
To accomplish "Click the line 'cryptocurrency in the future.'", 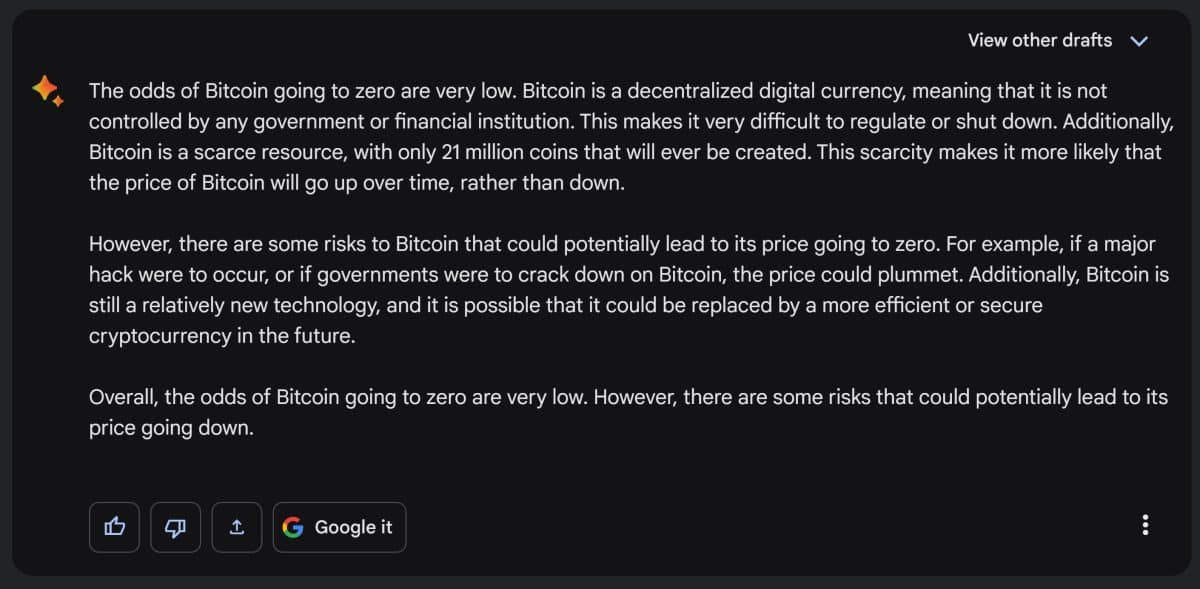I will coord(222,336).
